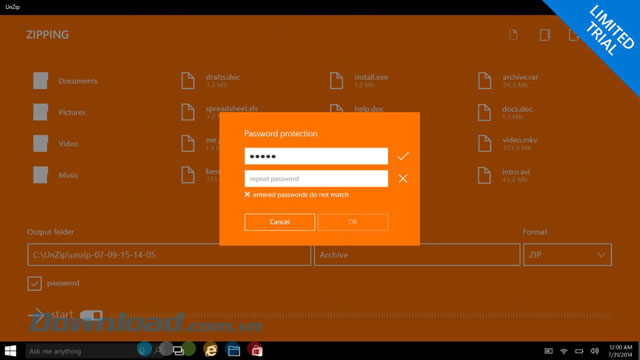Open the Music folder

pos(56,175)
